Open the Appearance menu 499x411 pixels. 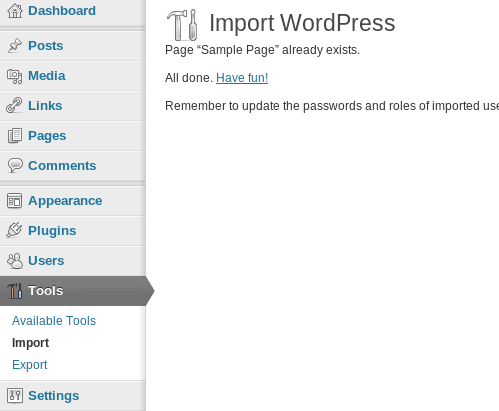pos(65,201)
